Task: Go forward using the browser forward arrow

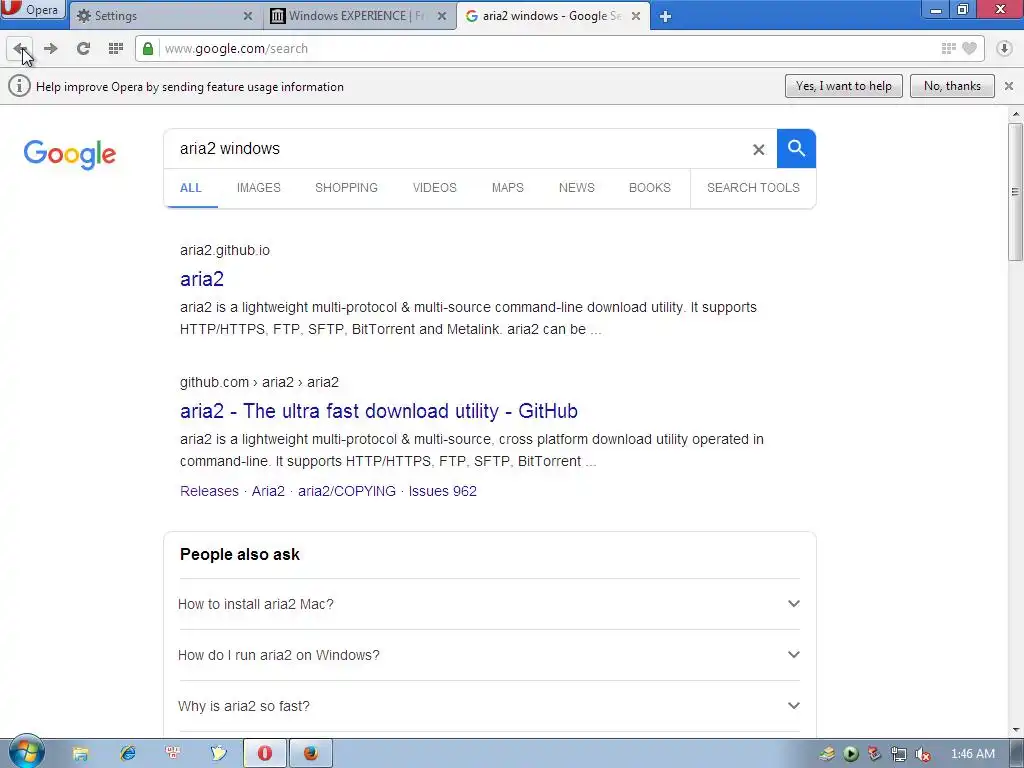Action: (x=51, y=48)
